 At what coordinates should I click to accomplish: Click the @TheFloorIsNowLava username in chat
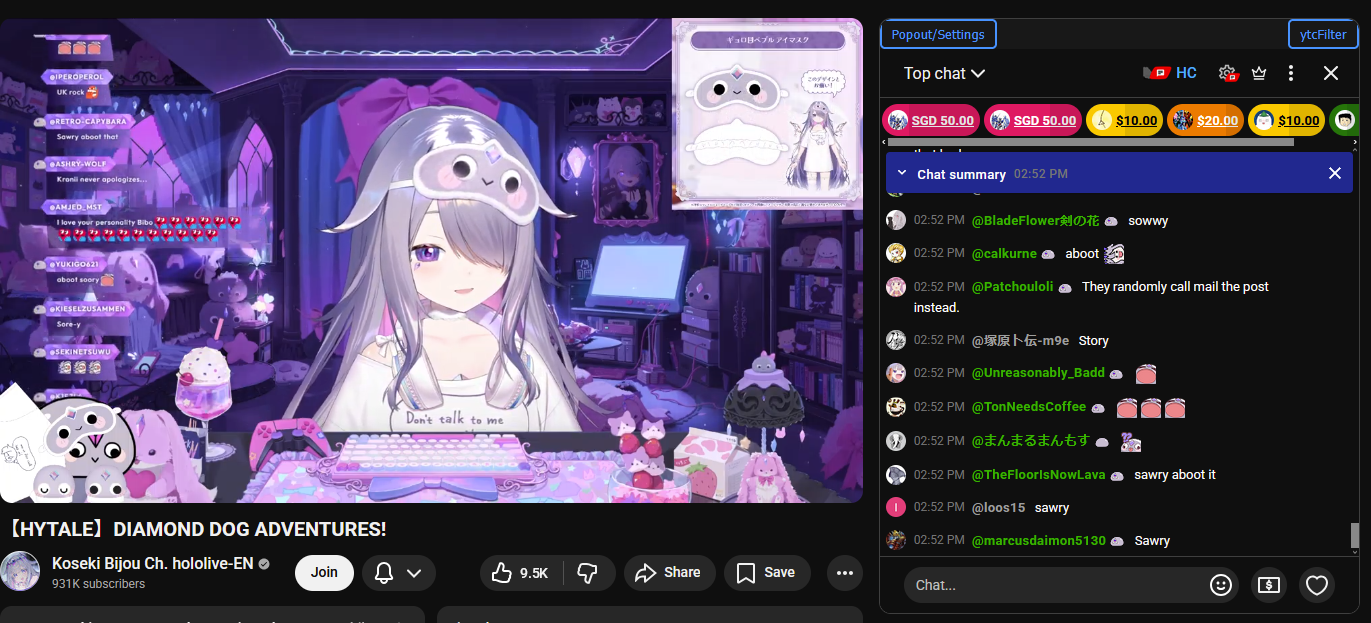1038,474
